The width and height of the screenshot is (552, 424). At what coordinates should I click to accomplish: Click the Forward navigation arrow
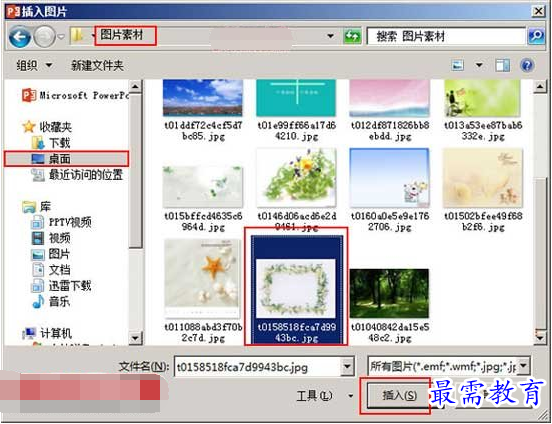(x=44, y=37)
